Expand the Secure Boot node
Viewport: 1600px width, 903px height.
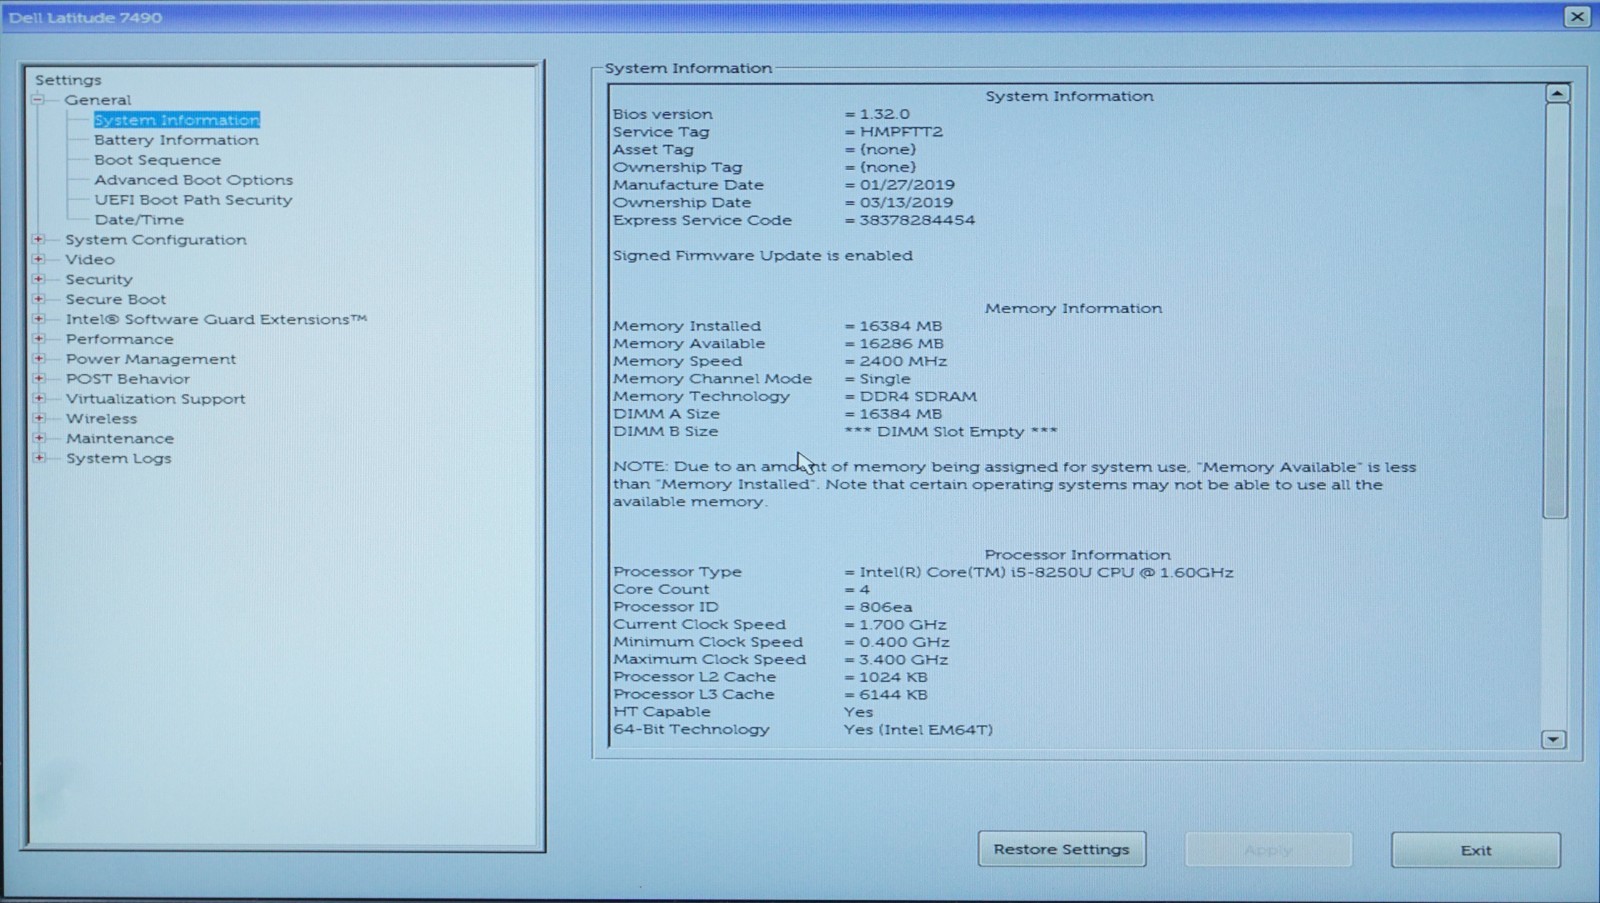pos(38,299)
